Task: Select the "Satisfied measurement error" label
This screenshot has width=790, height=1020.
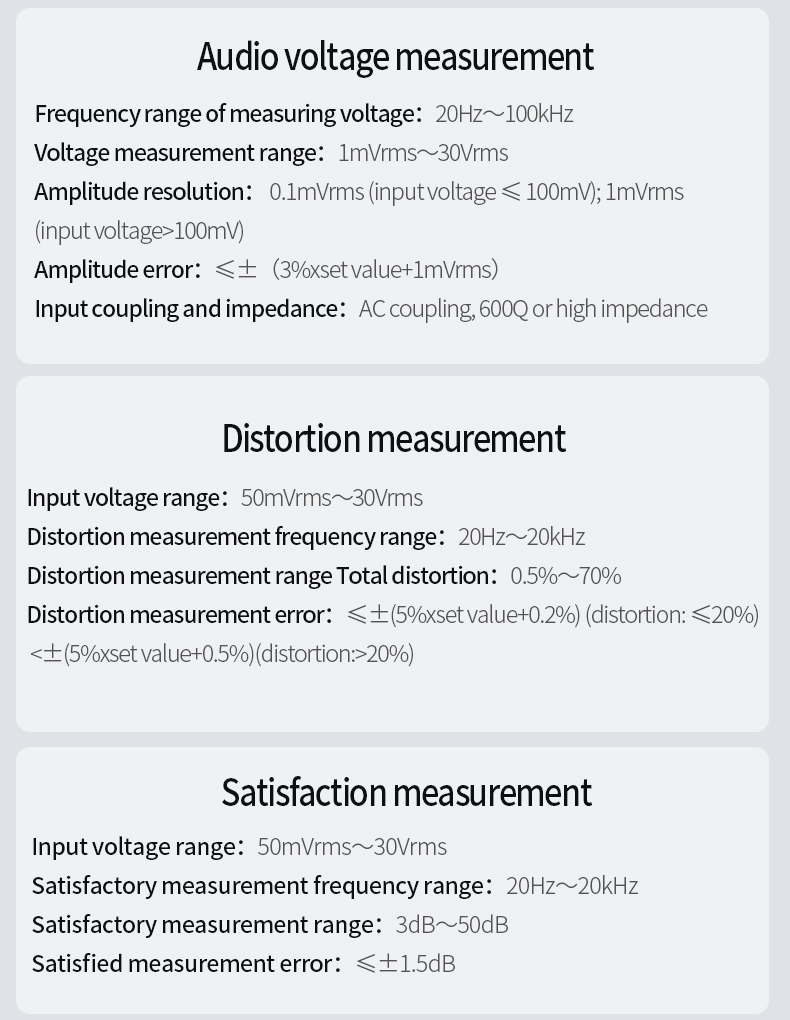Action: (x=183, y=964)
